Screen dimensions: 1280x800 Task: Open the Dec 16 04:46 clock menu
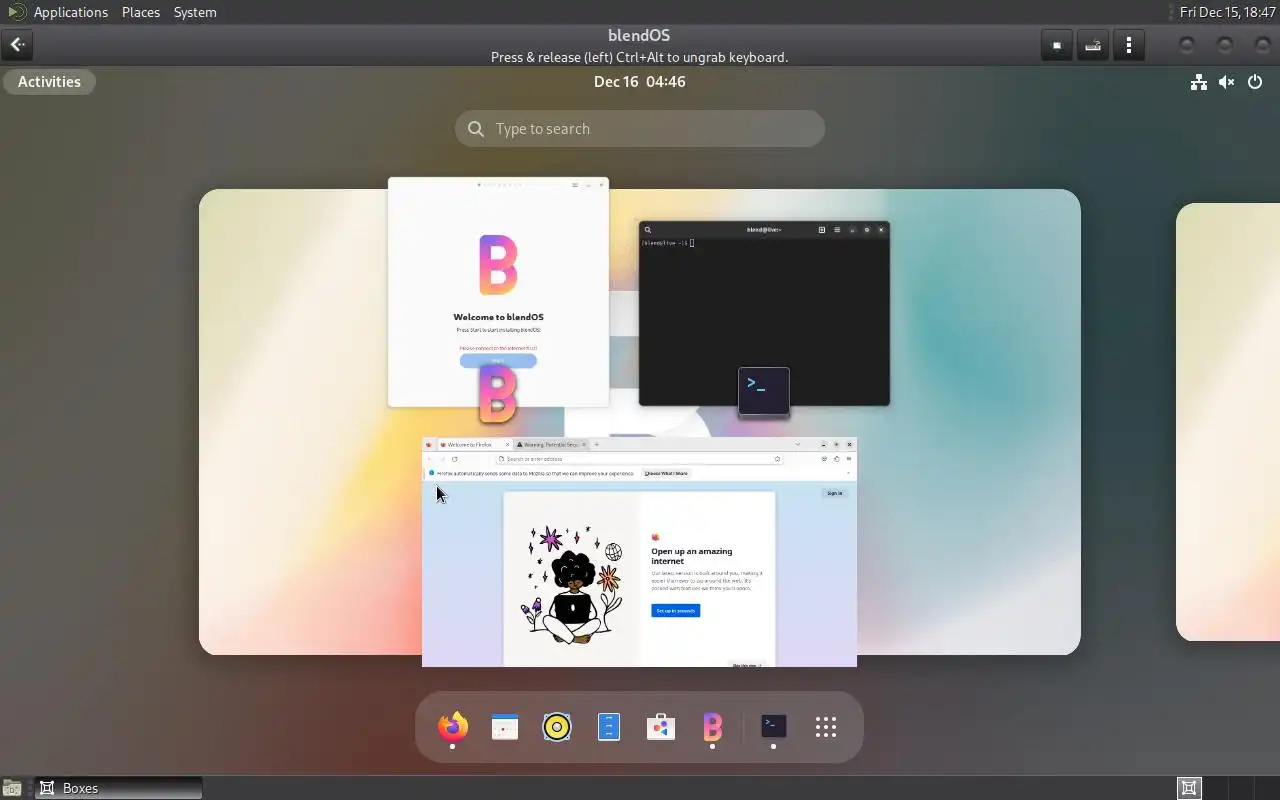coord(640,82)
